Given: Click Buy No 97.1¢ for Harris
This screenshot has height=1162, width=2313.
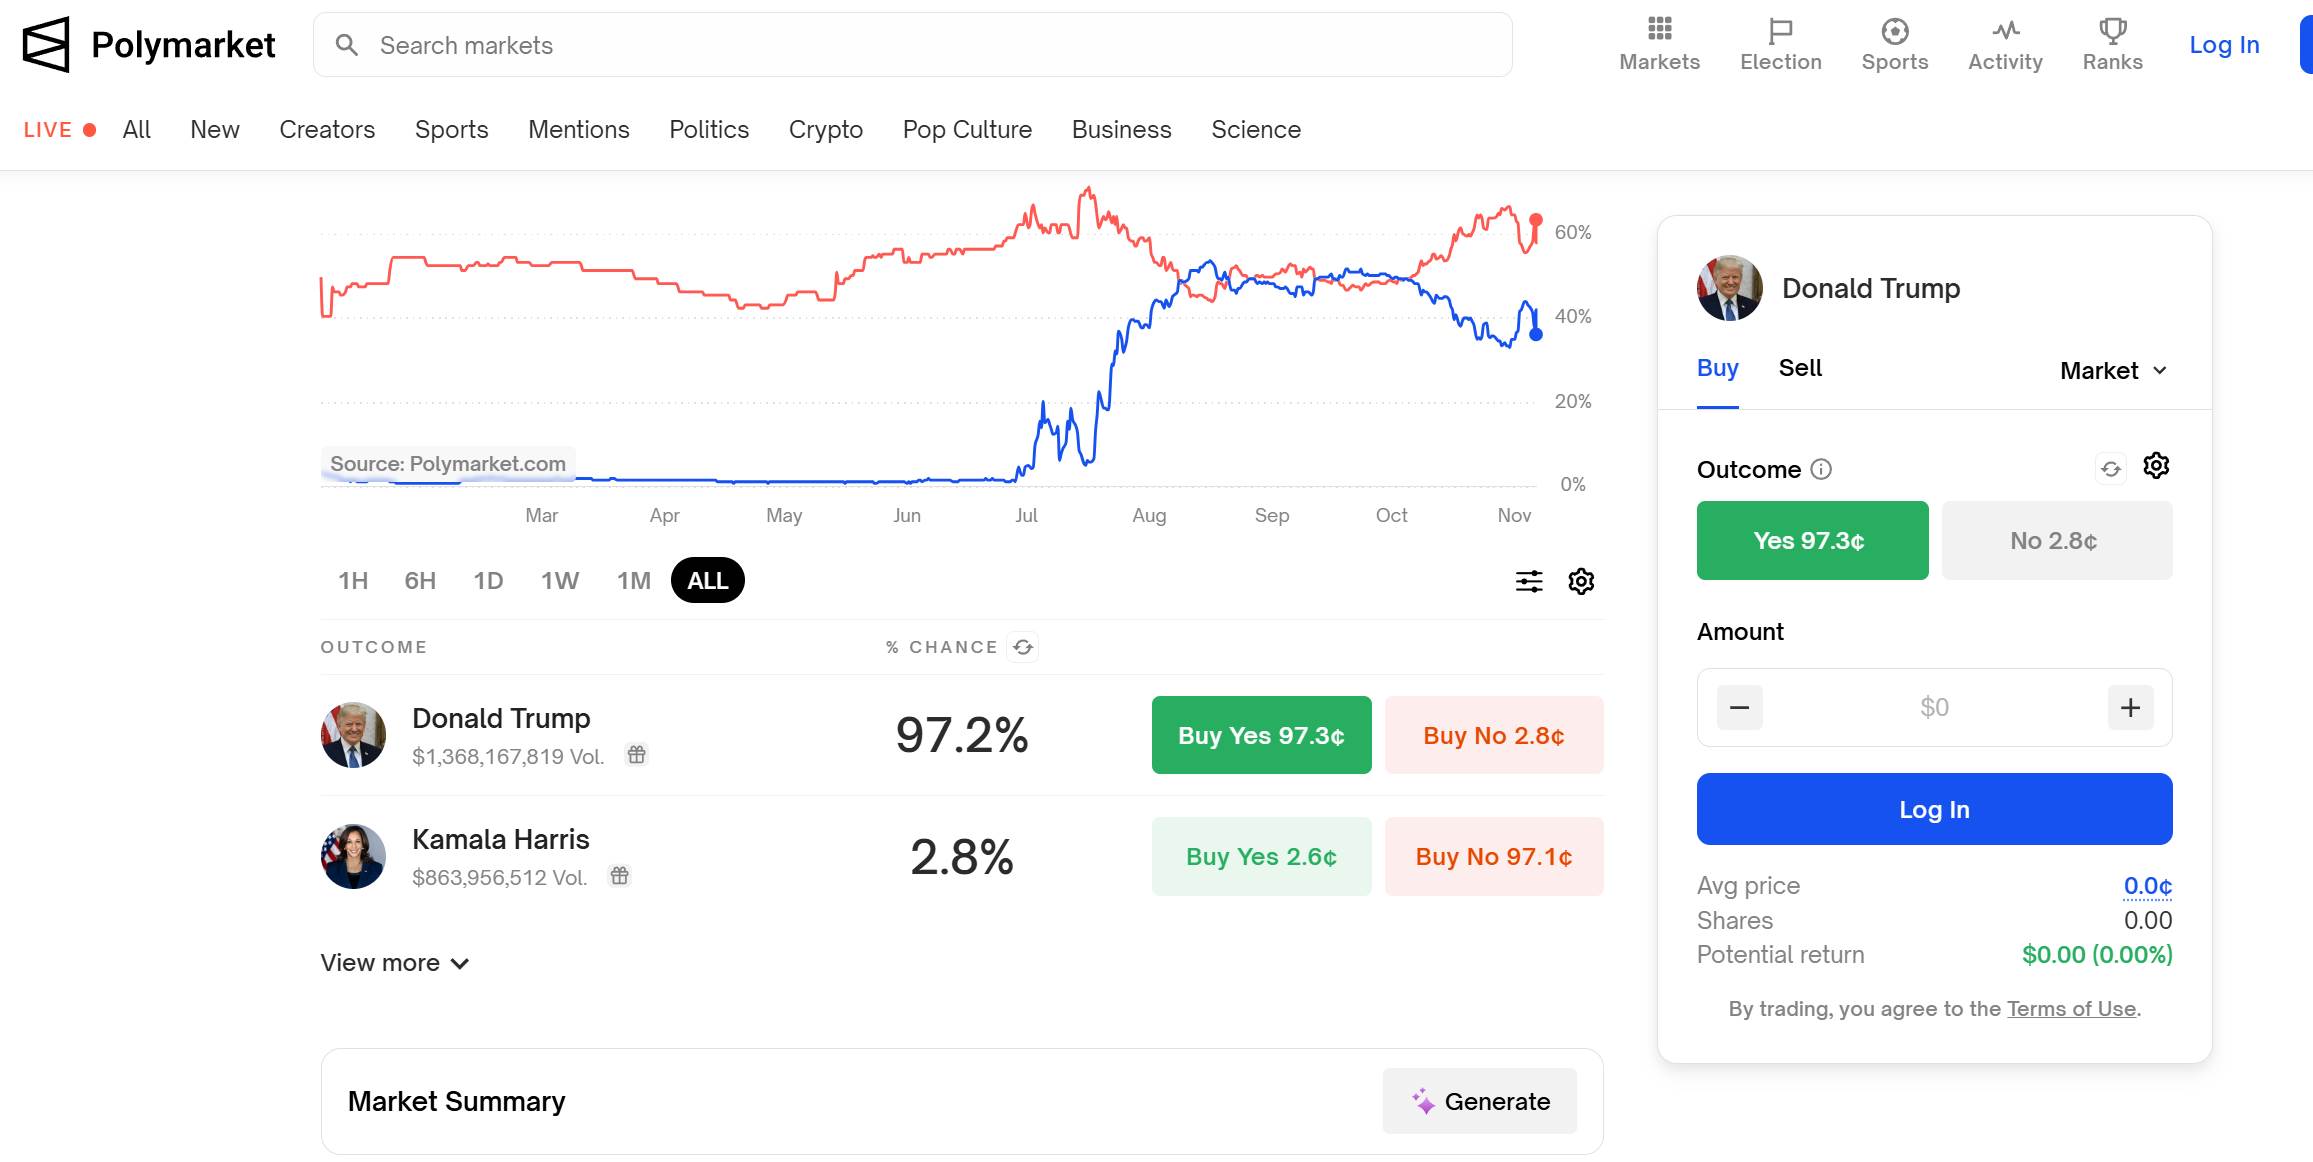Looking at the screenshot, I should point(1493,856).
